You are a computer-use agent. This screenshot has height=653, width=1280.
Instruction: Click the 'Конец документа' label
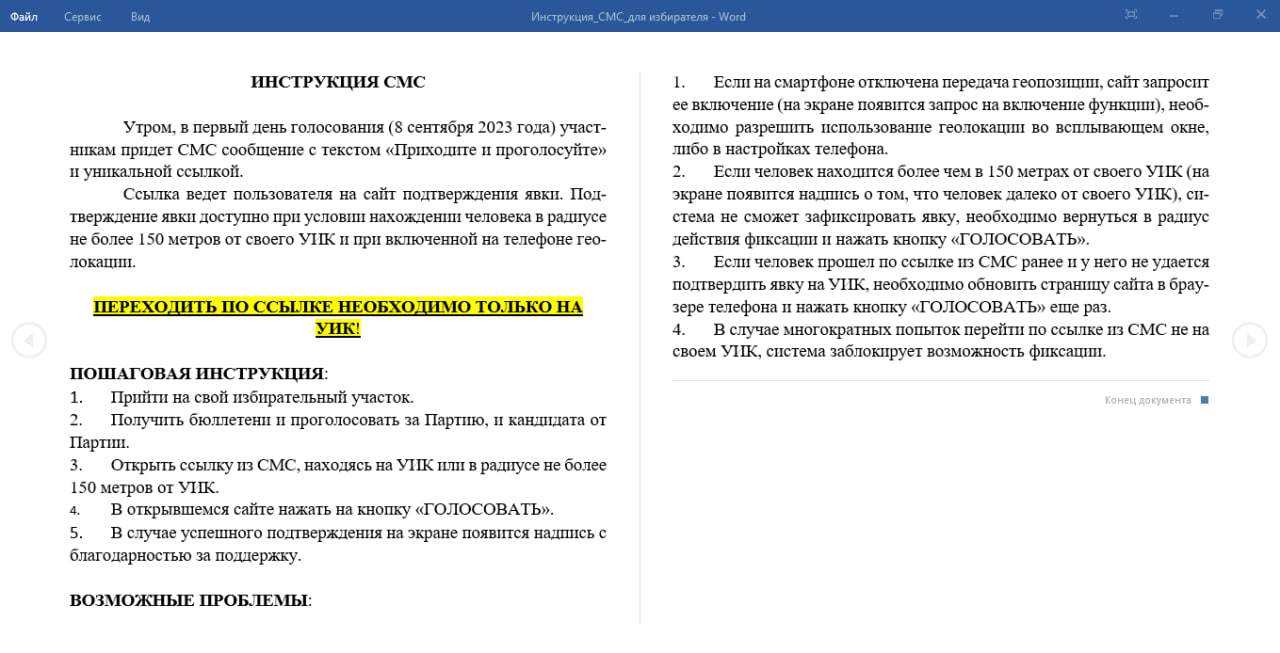click(1147, 400)
